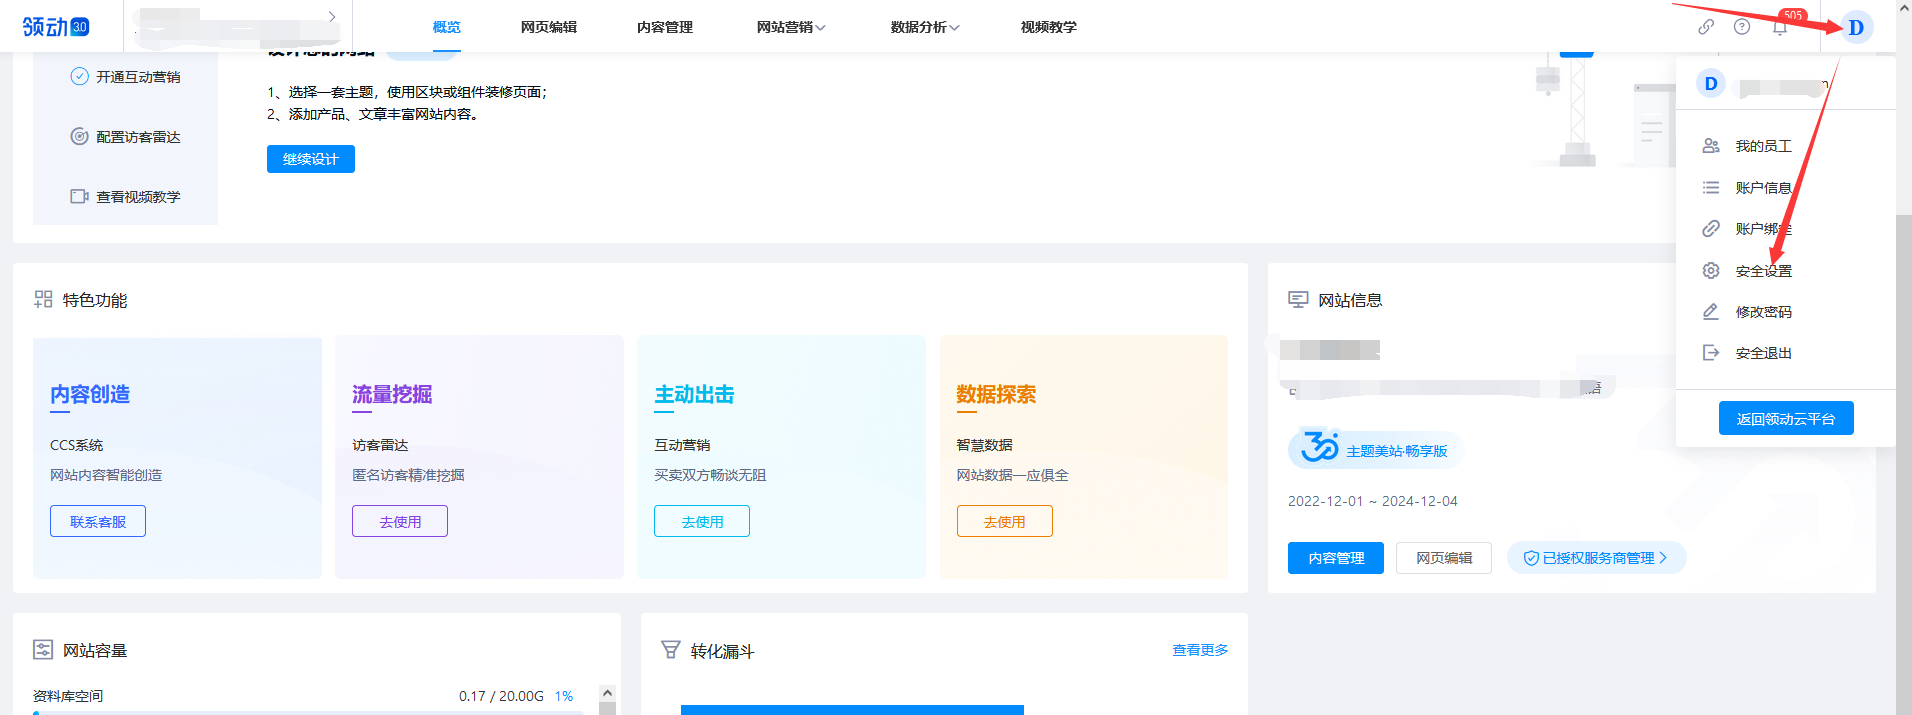Click the 安全退出 logout icon

[x=1711, y=353]
